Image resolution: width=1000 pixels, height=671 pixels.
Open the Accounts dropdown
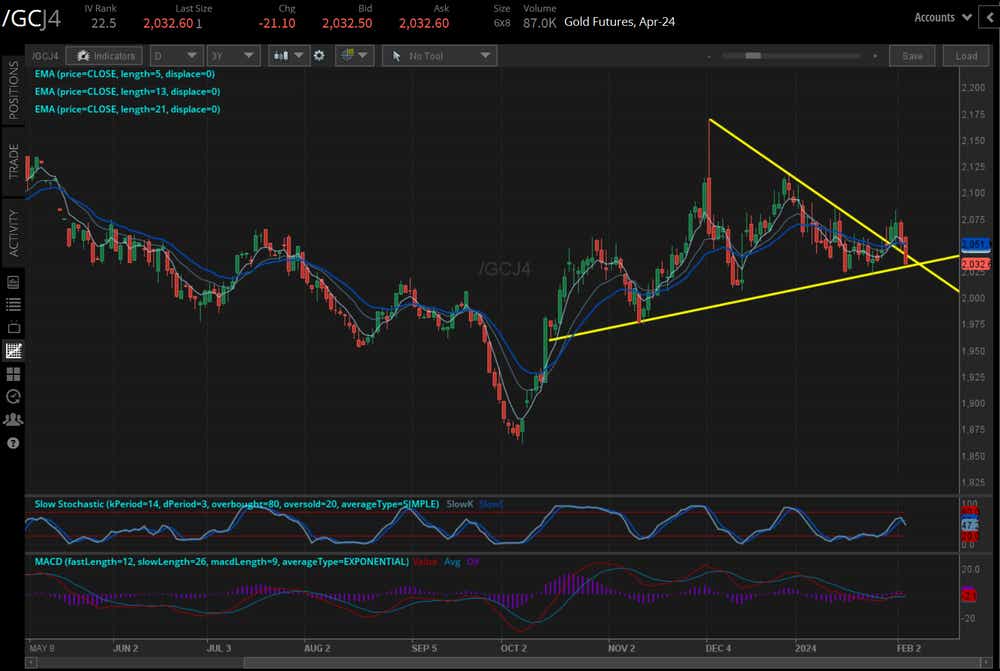click(x=941, y=17)
